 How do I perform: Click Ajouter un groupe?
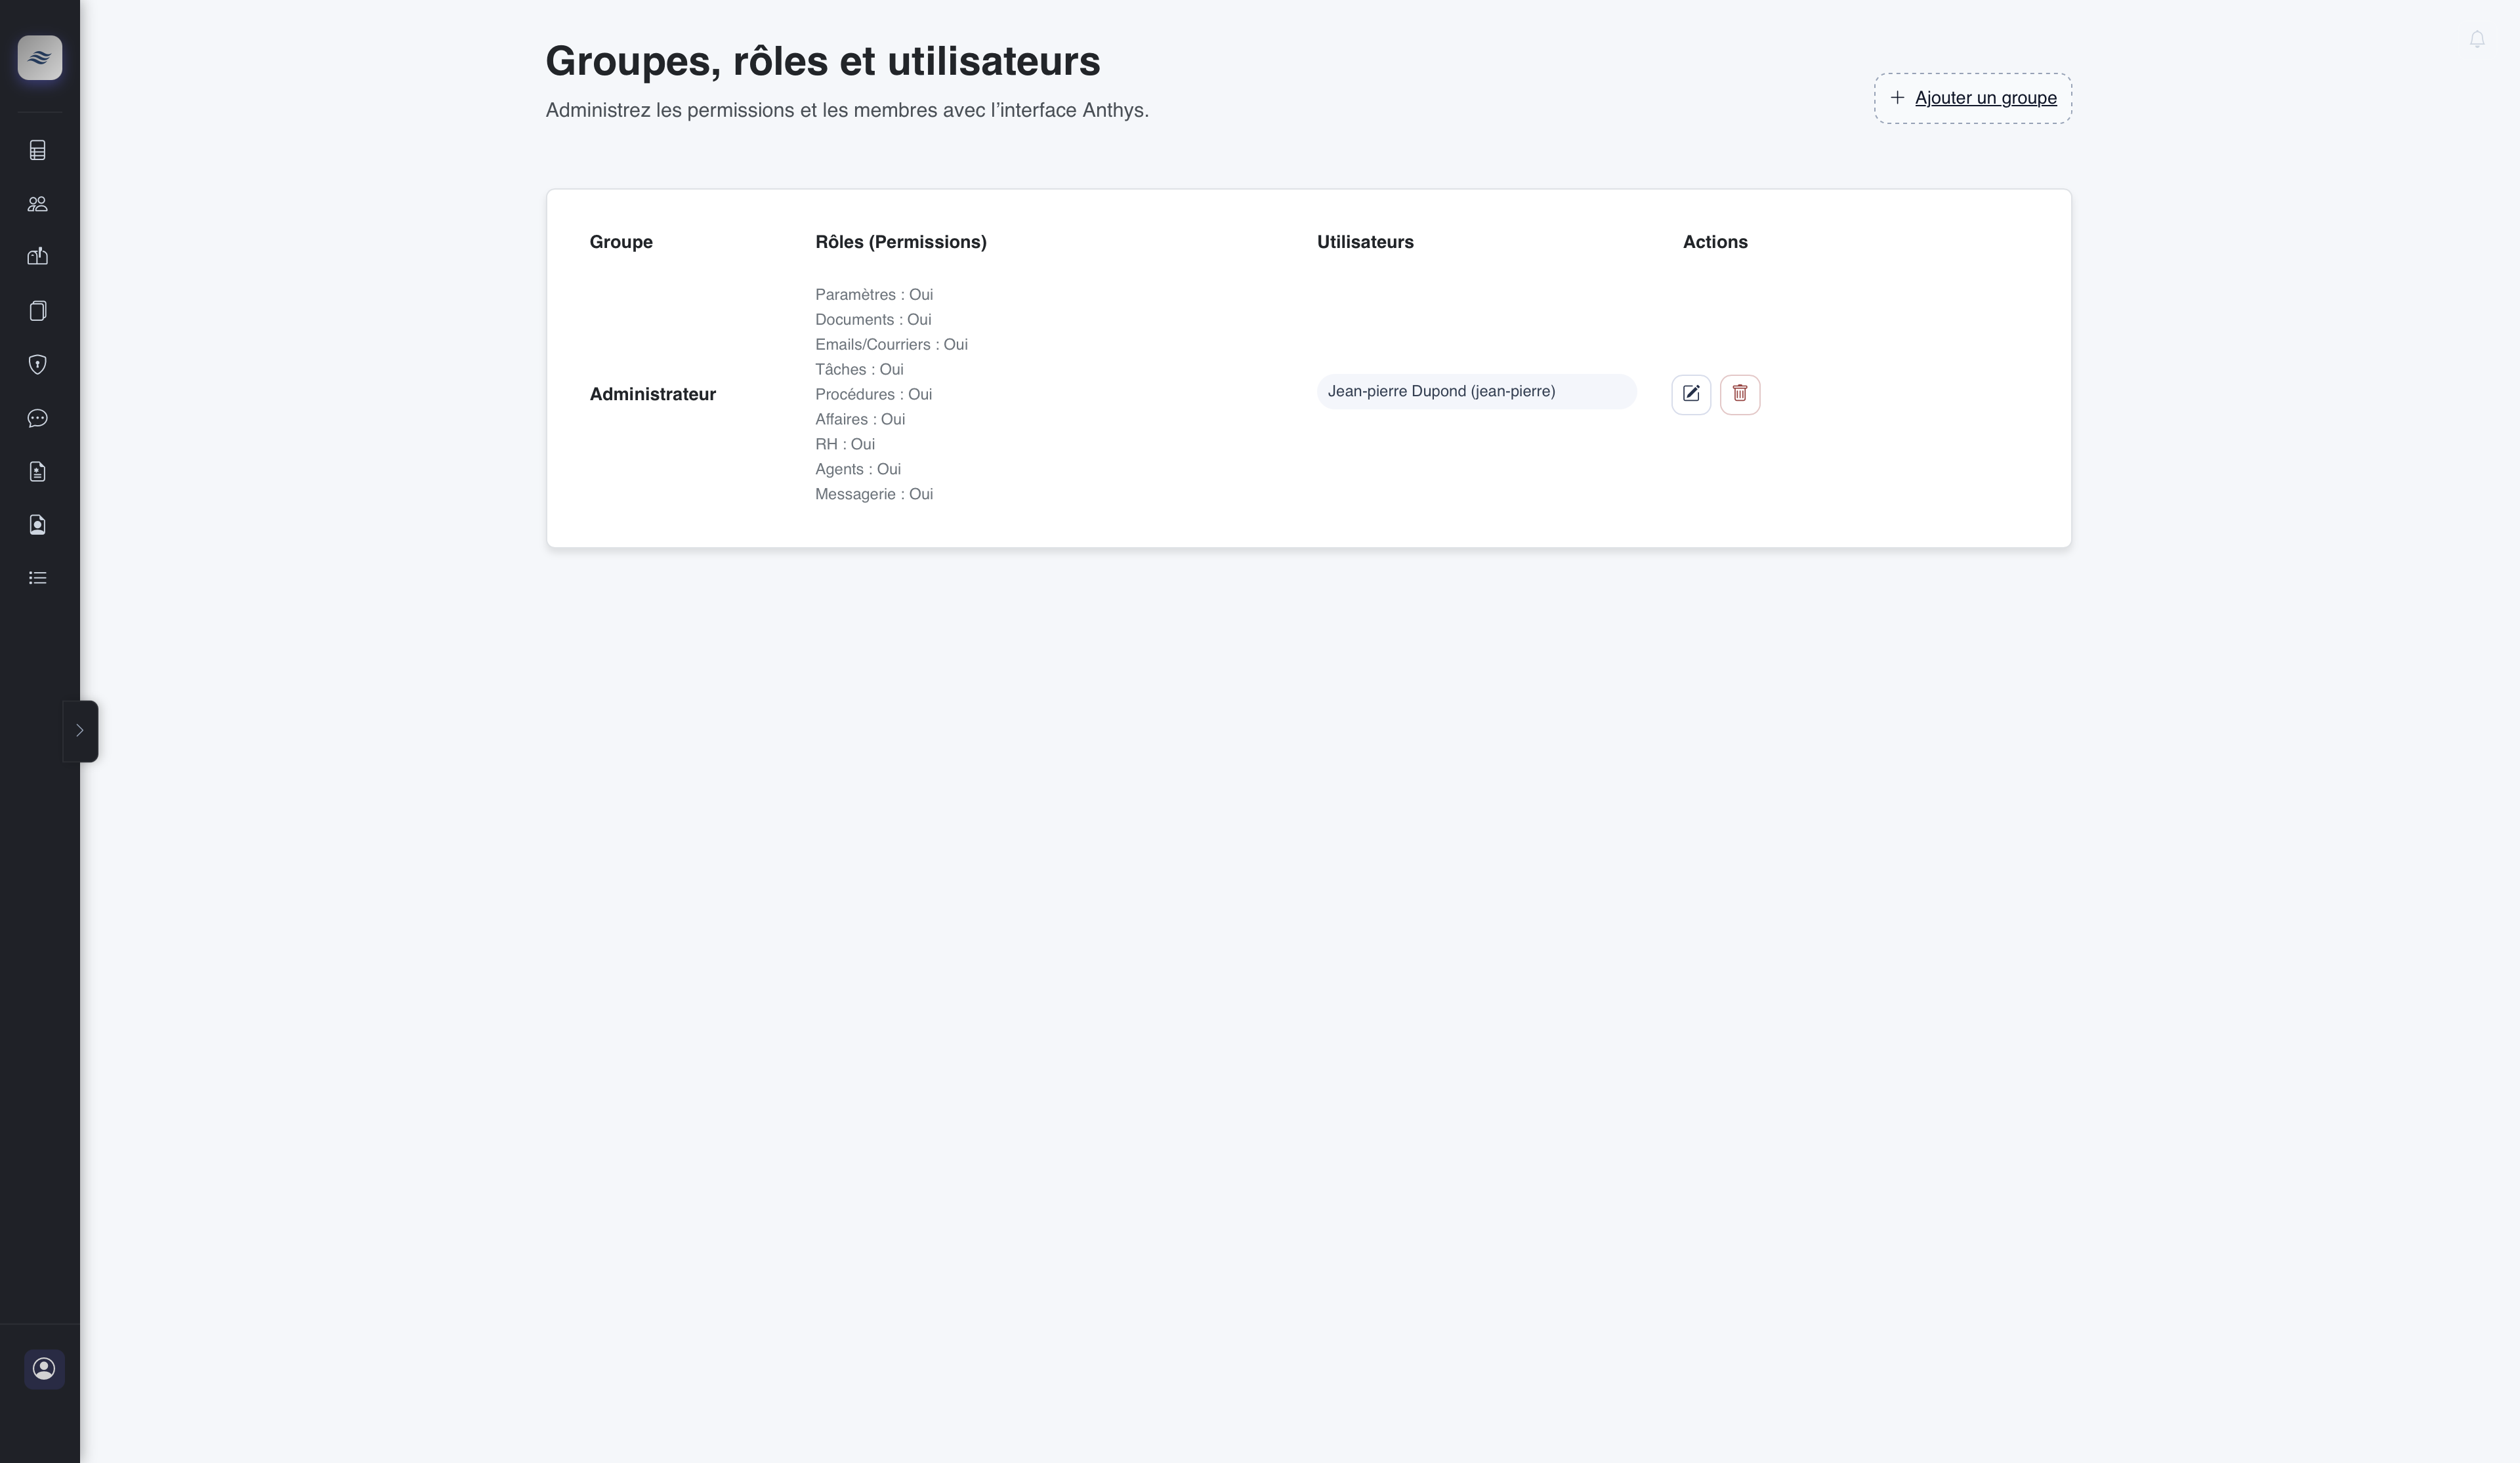pos(1986,98)
